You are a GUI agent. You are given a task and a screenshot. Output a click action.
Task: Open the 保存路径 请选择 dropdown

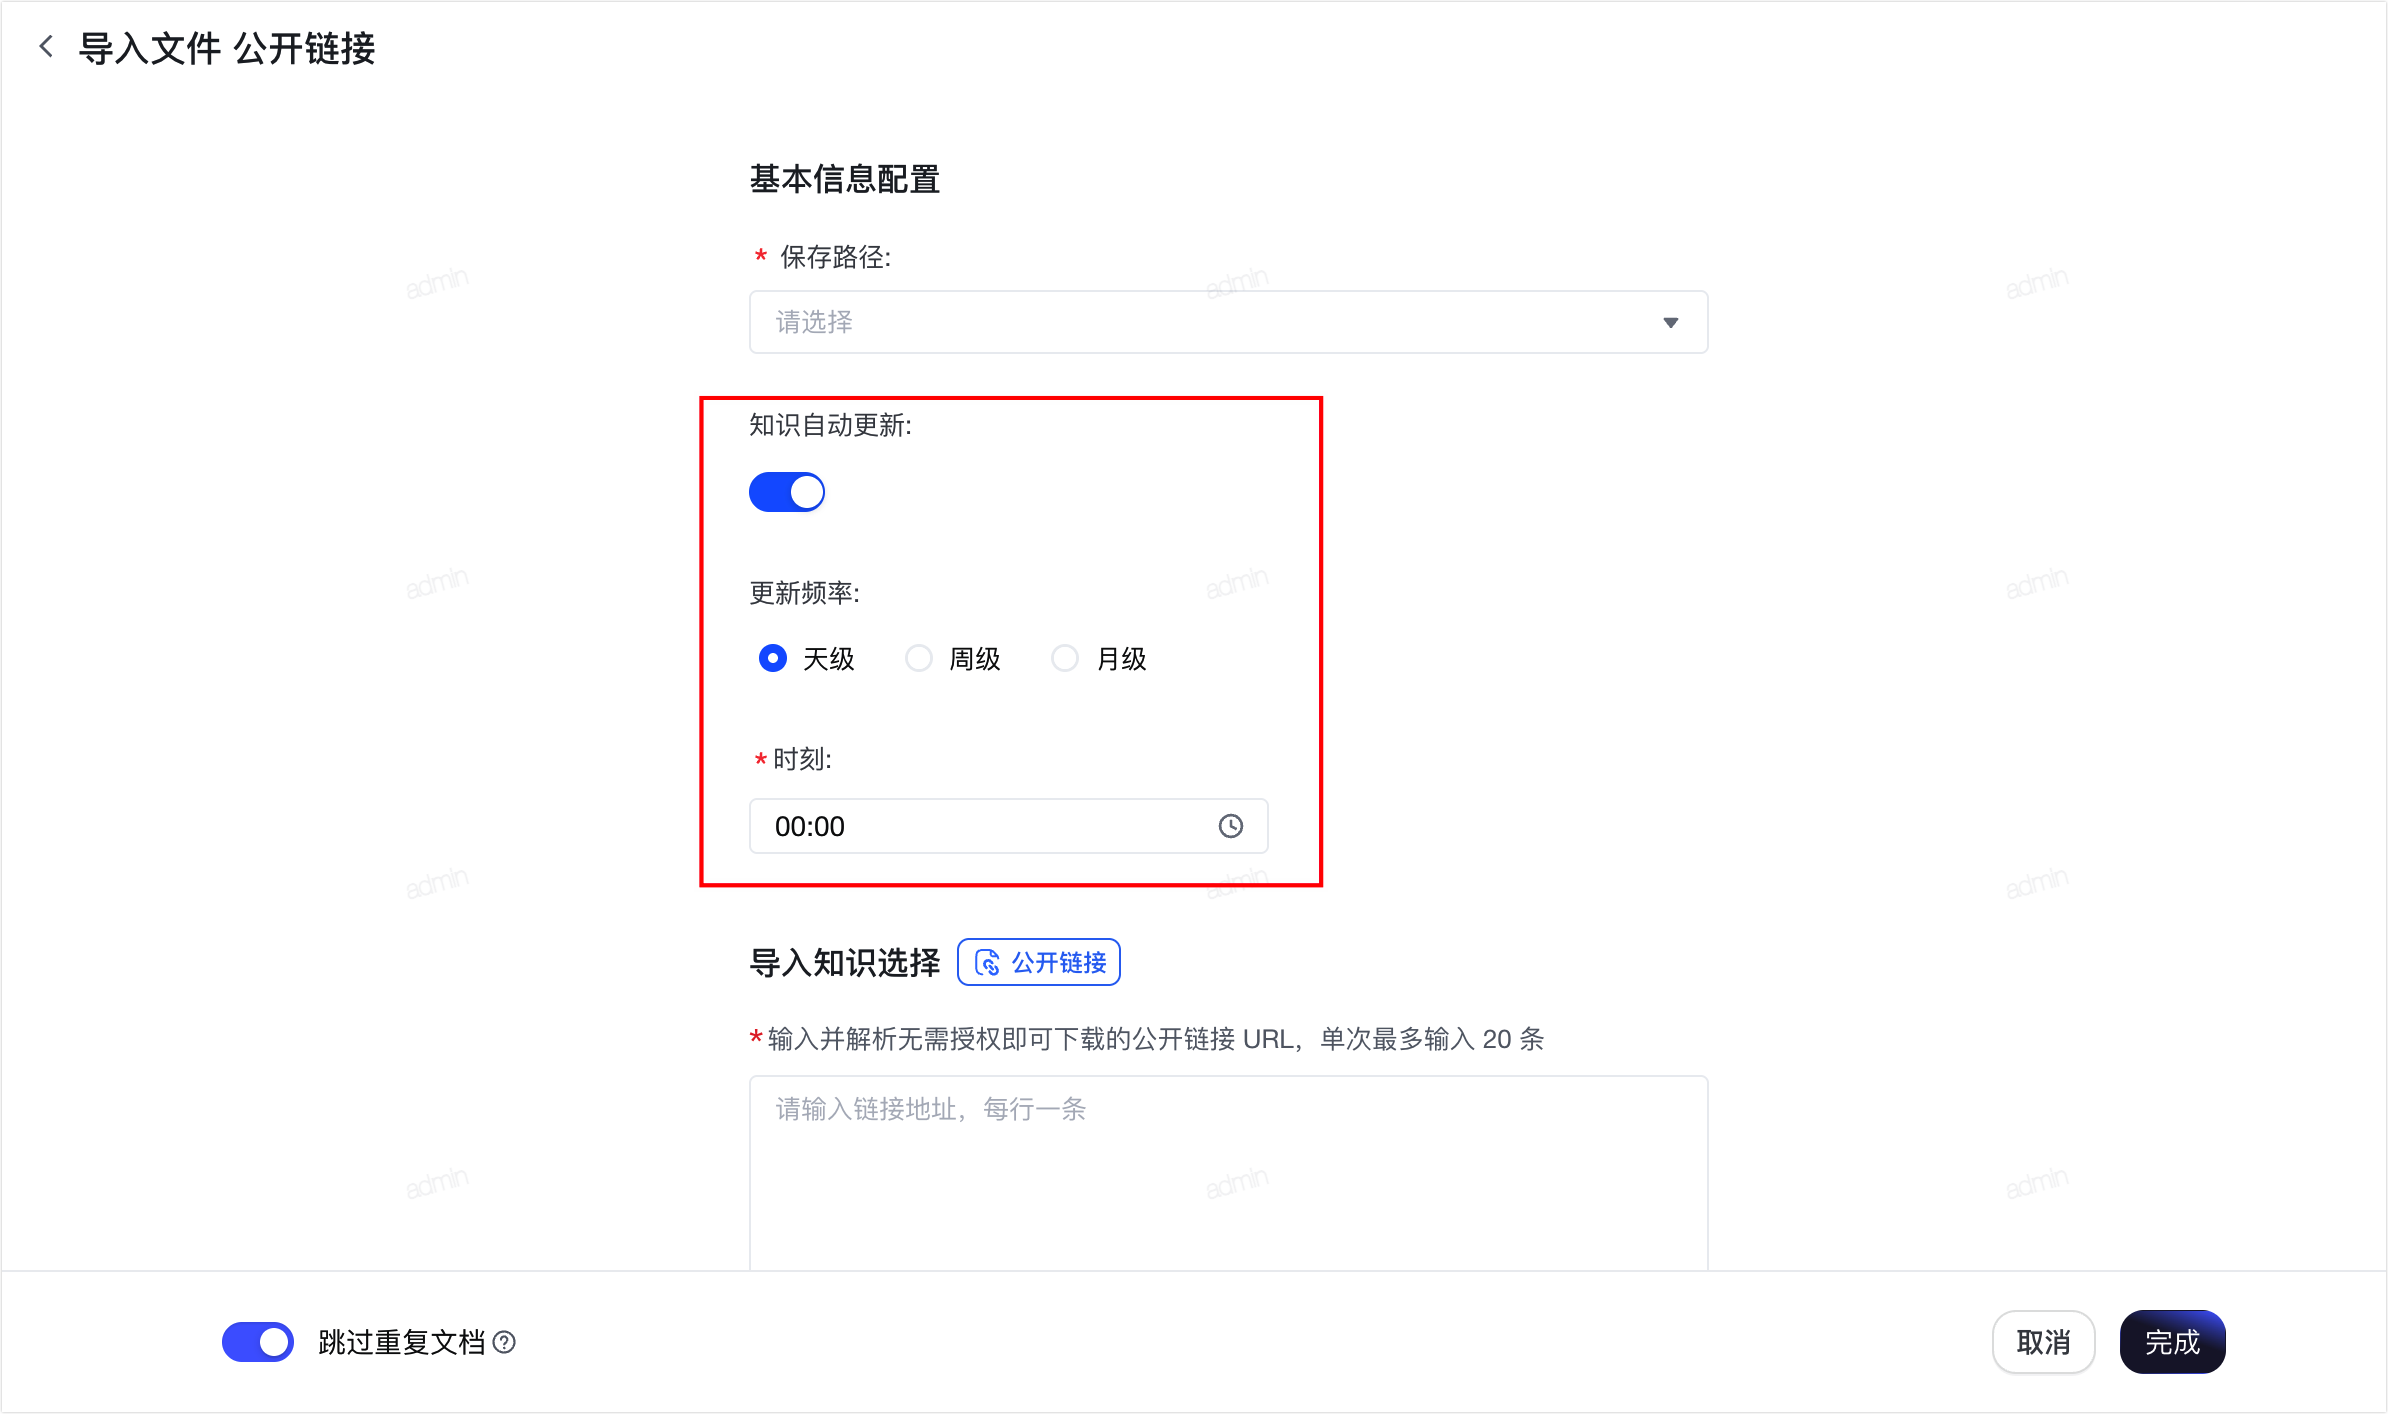1229,322
